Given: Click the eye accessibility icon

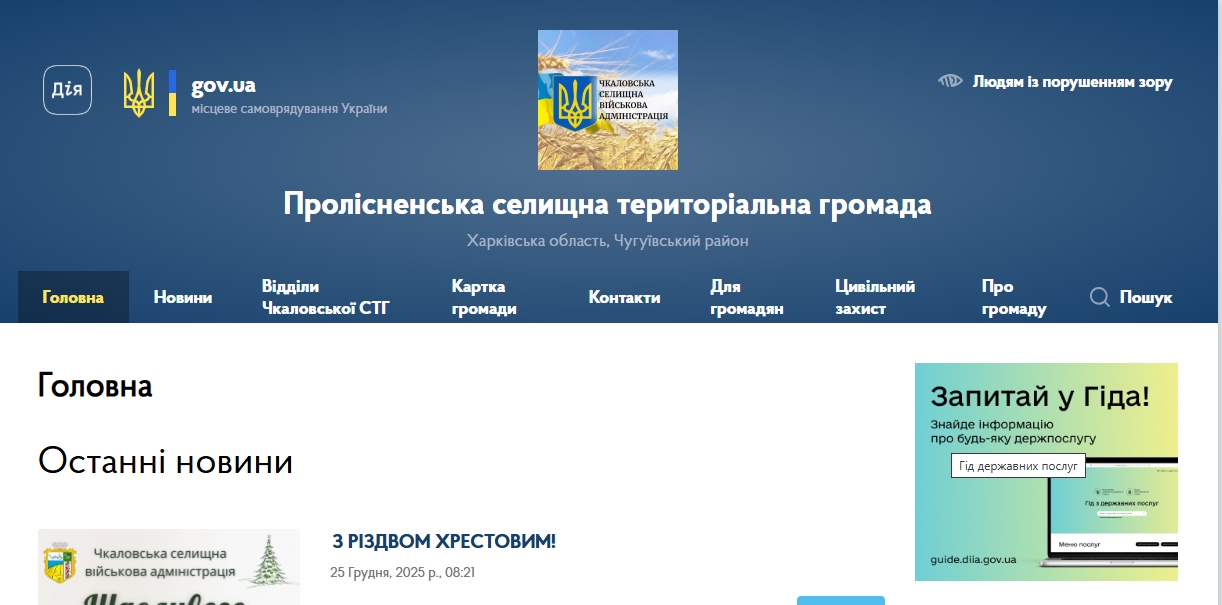Looking at the screenshot, I should coord(950,81).
